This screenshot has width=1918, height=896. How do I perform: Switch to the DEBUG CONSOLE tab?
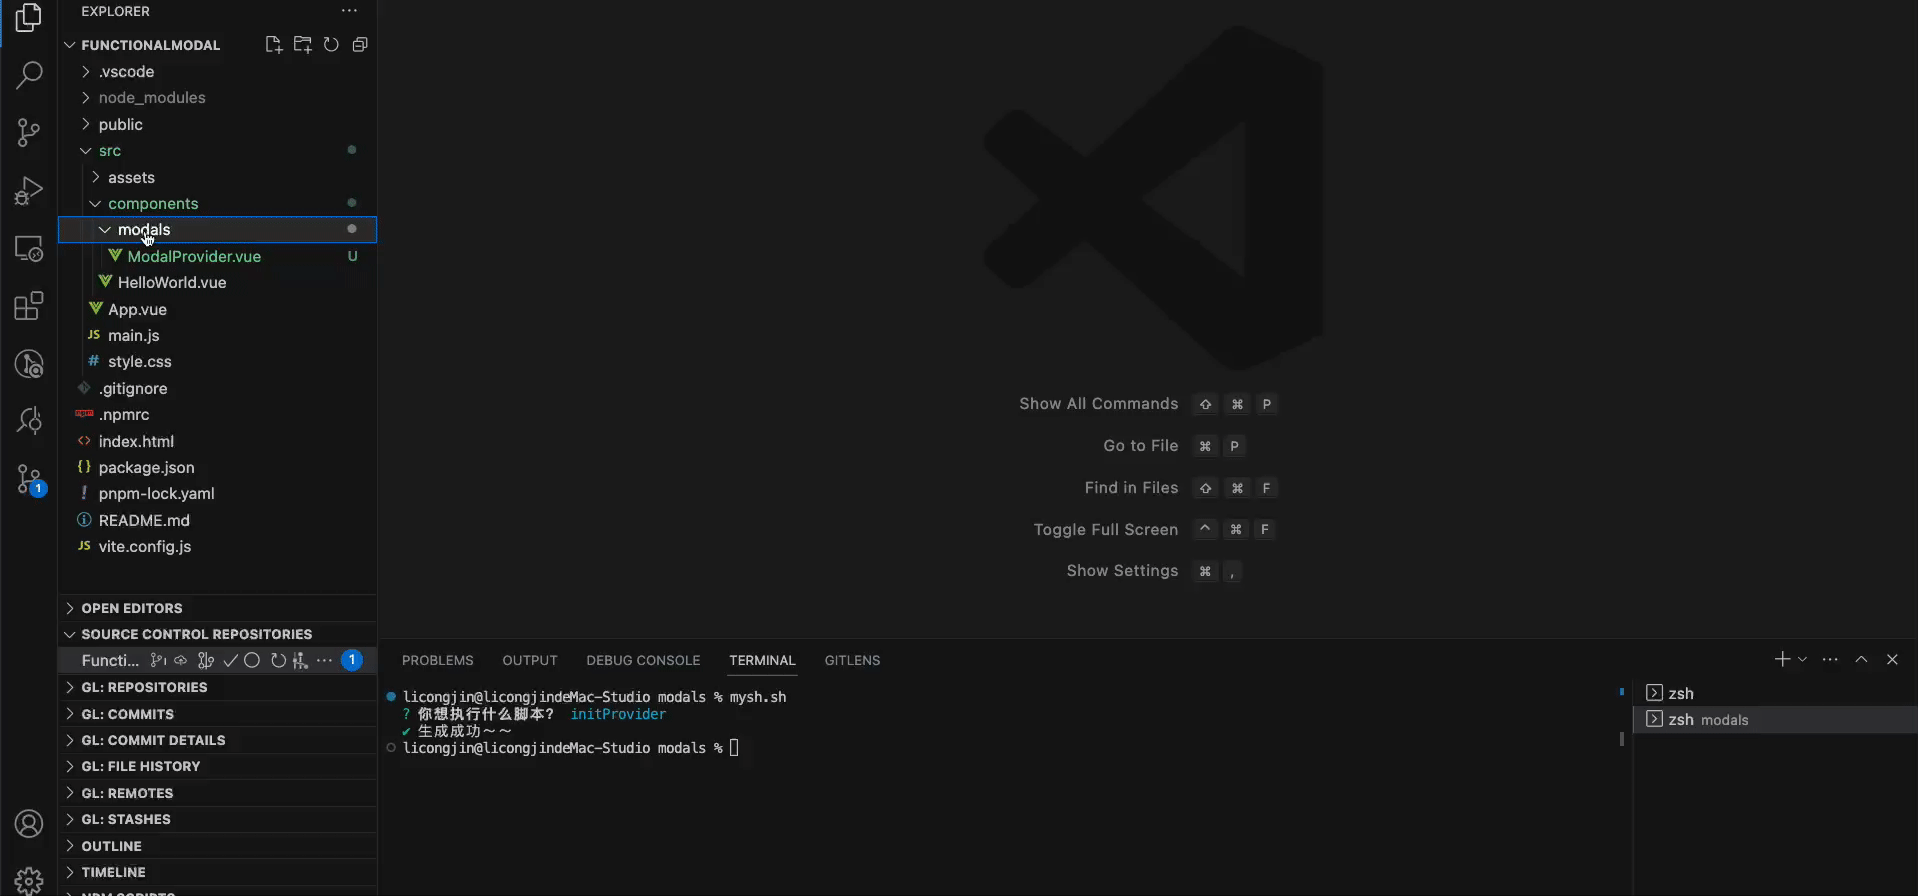(643, 660)
